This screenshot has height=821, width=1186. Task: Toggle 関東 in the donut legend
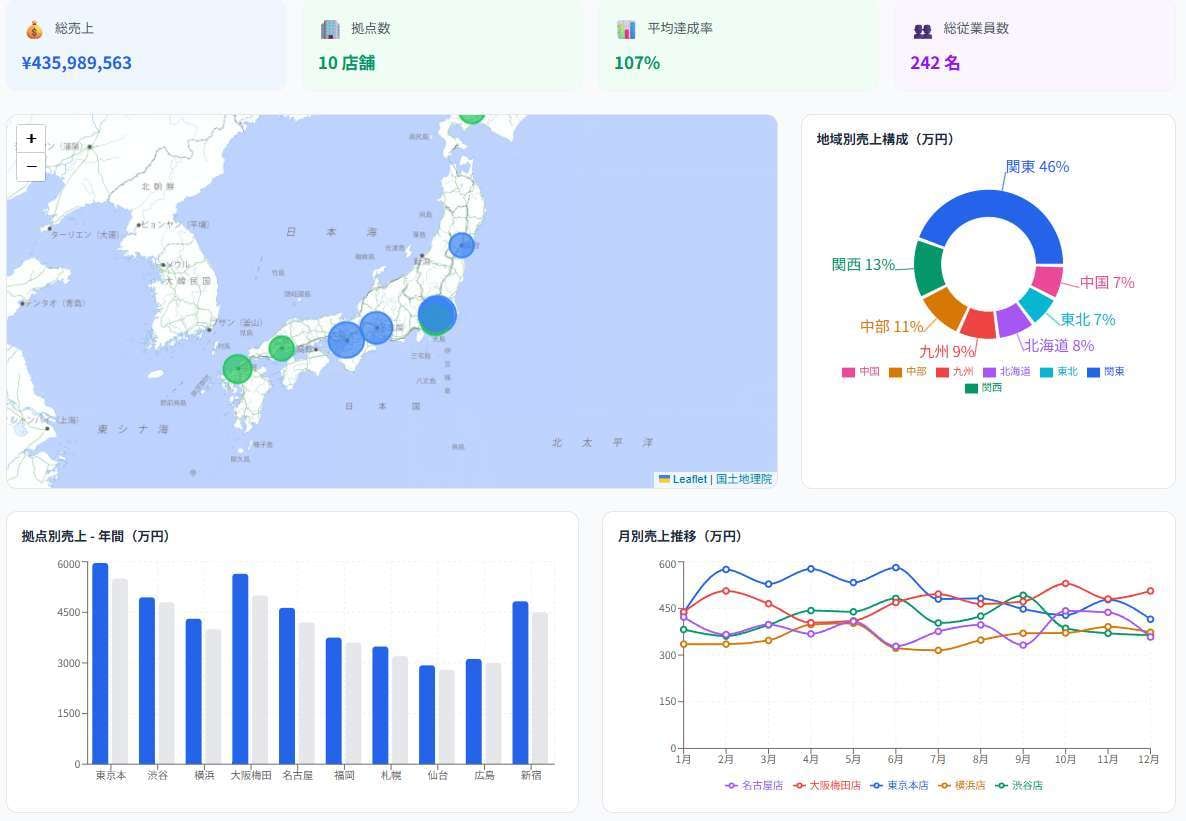(1106, 372)
